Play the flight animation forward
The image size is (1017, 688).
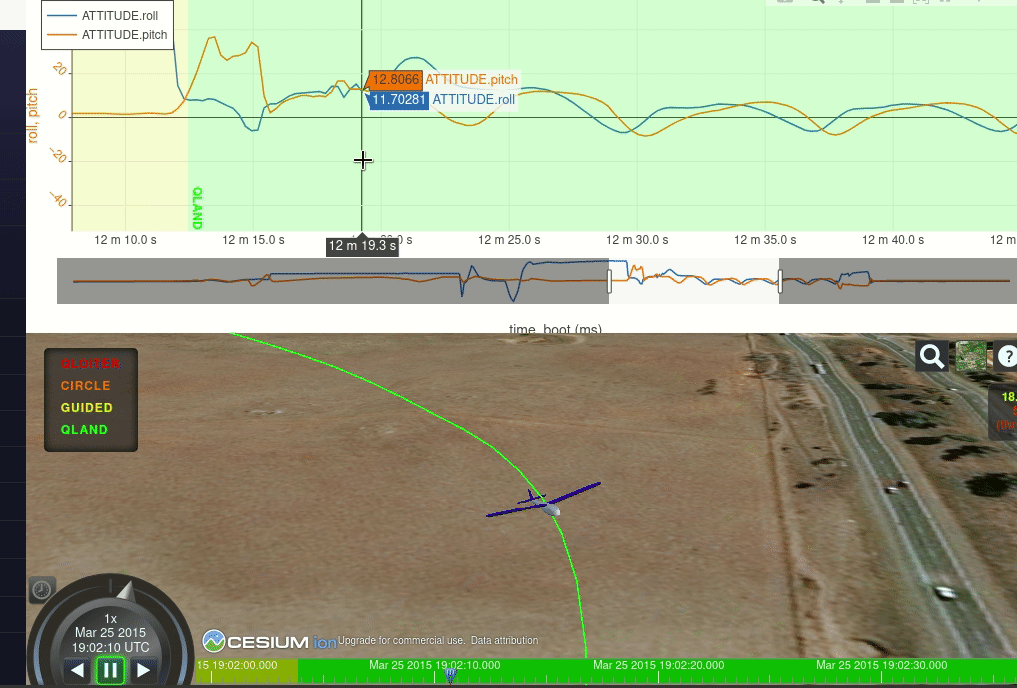coord(143,670)
